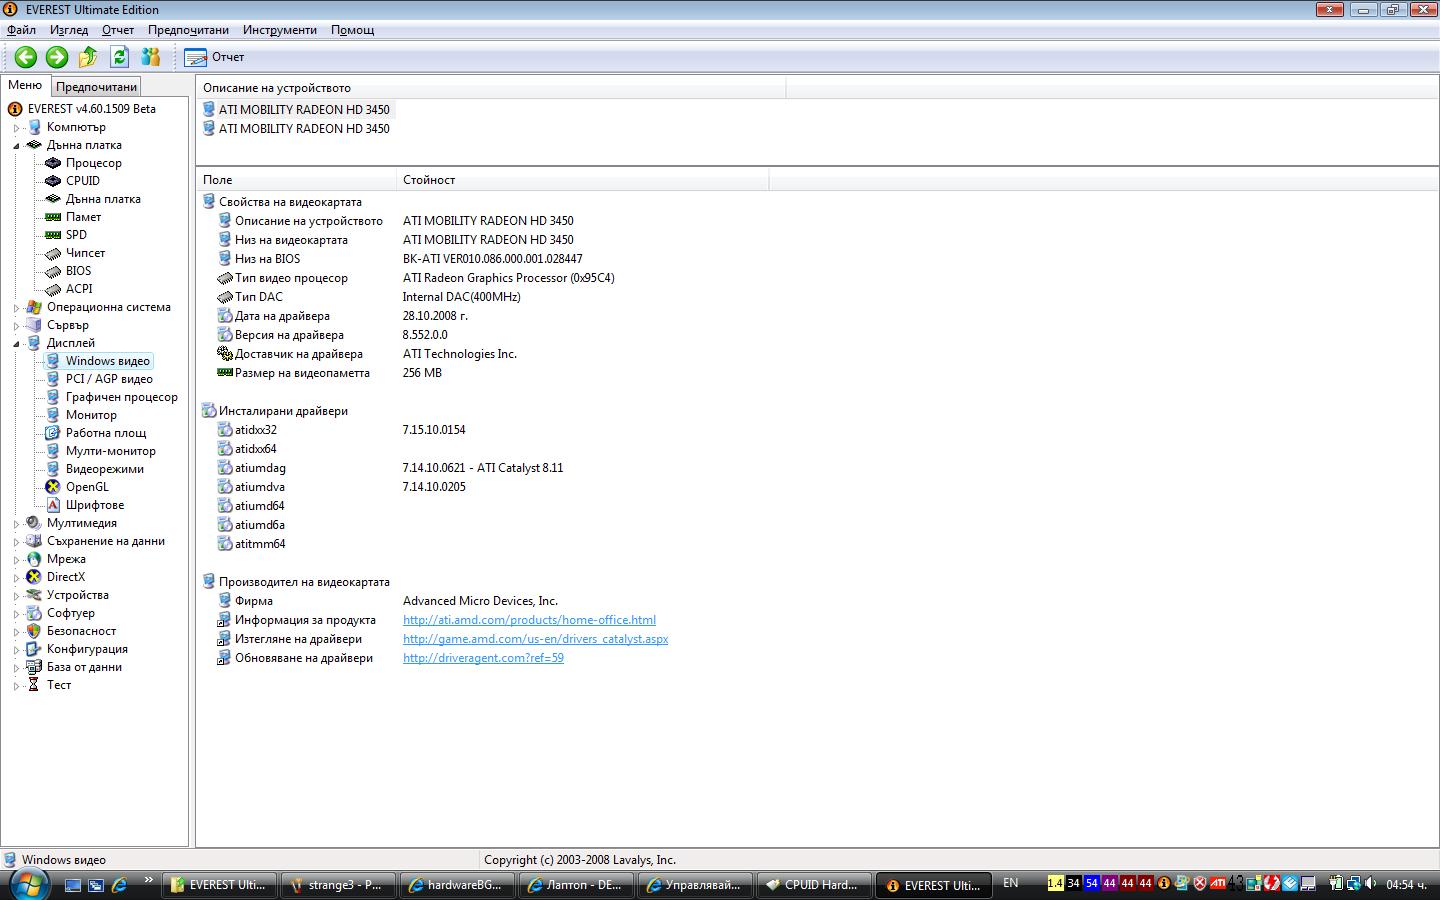Select Безопасност in the tree

point(81,631)
